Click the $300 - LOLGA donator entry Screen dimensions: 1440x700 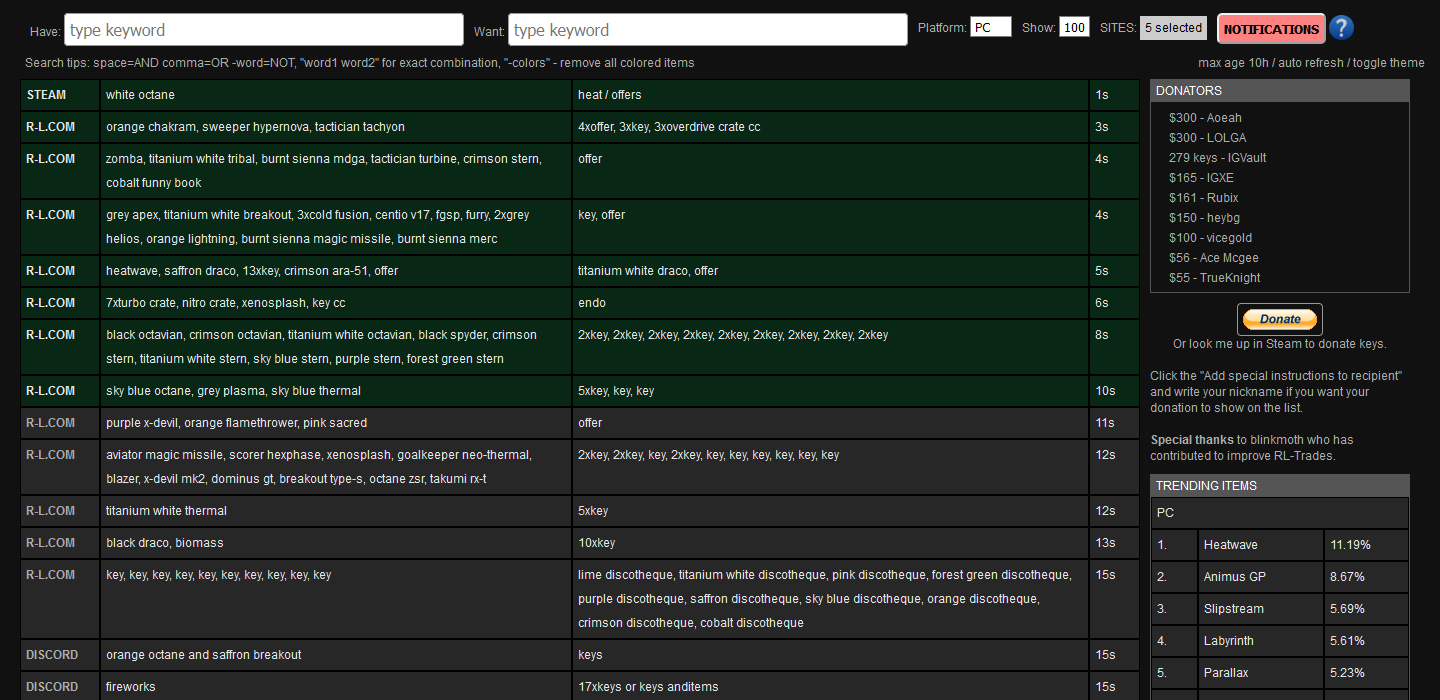(1207, 138)
